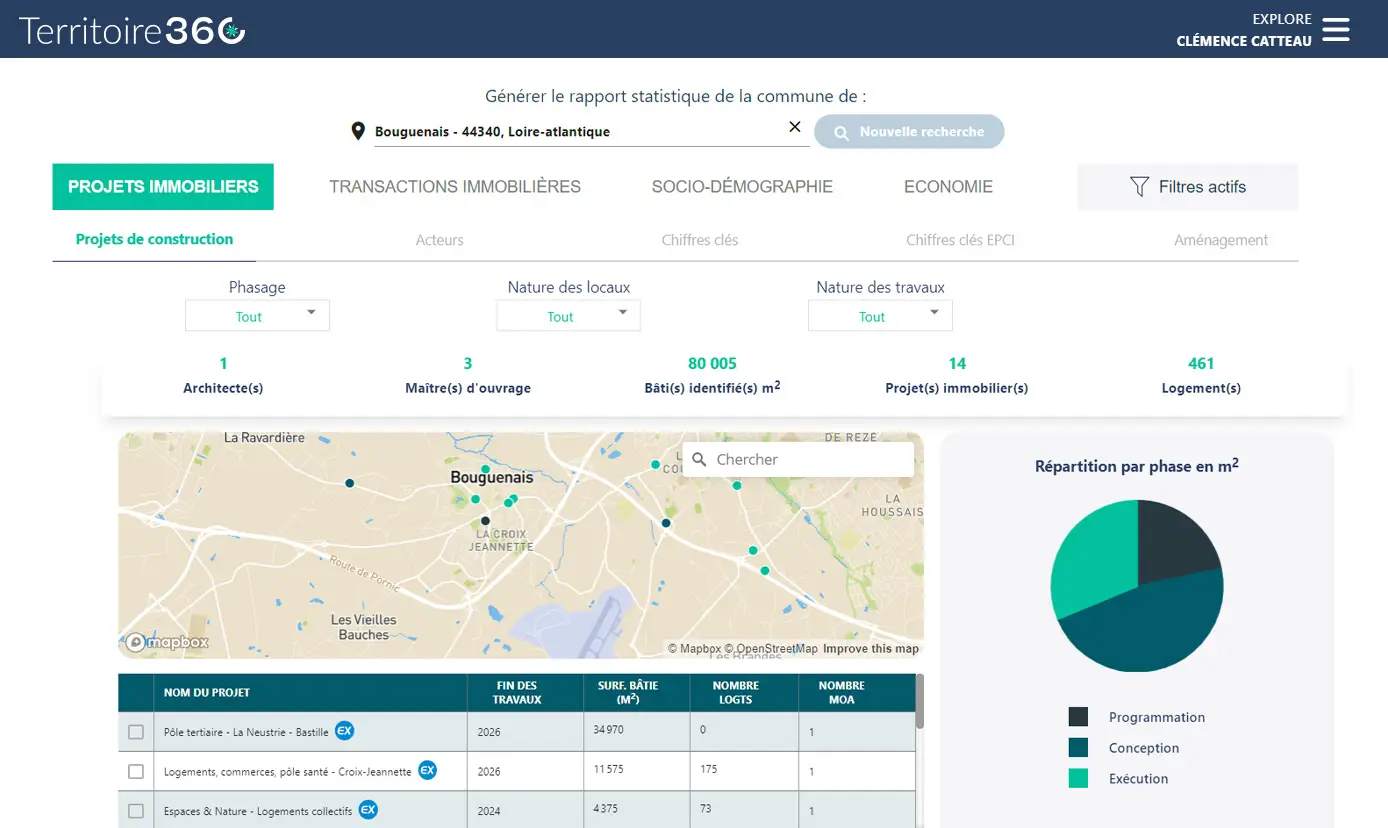This screenshot has width=1388, height=828.
Task: Click the filter funnel icon
Action: 1138,186
